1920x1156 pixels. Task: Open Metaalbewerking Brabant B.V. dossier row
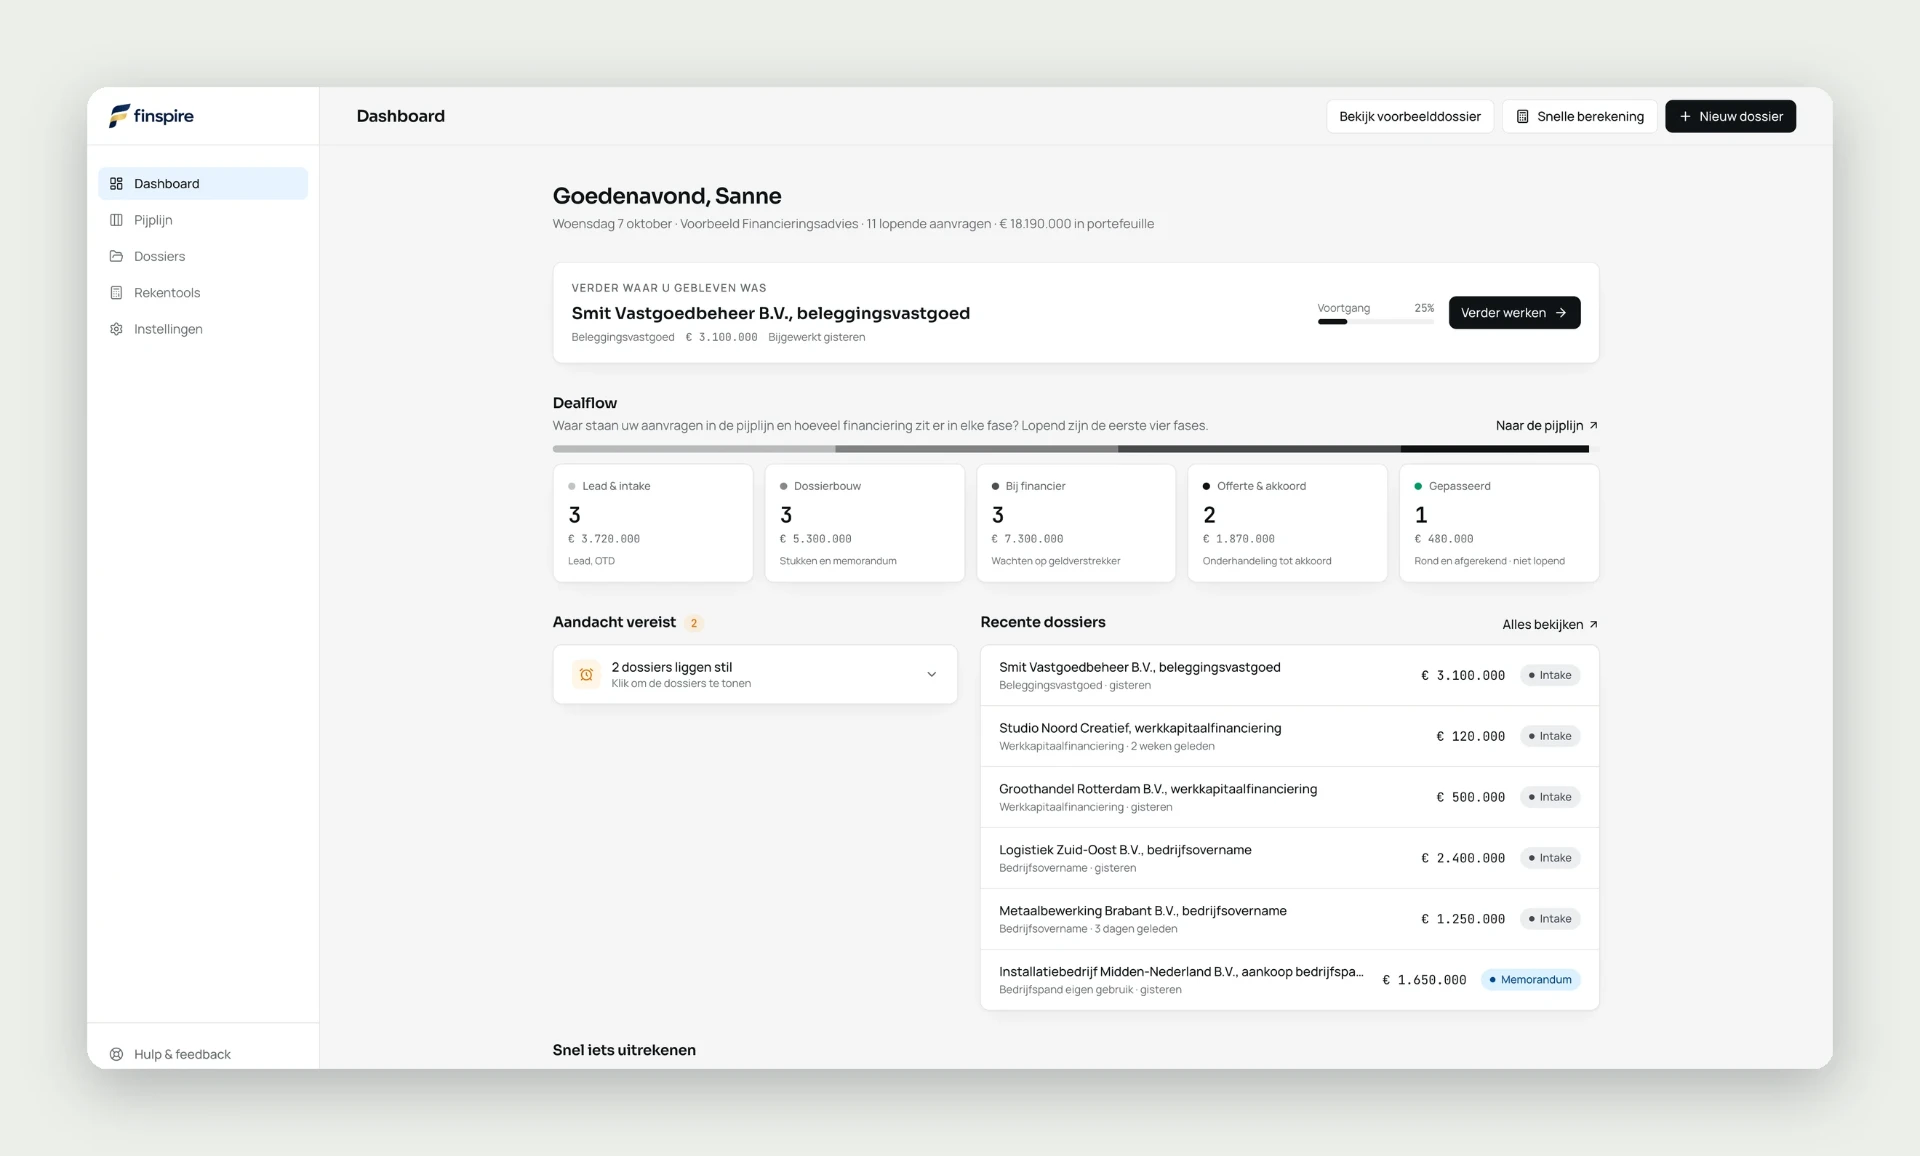point(1289,919)
